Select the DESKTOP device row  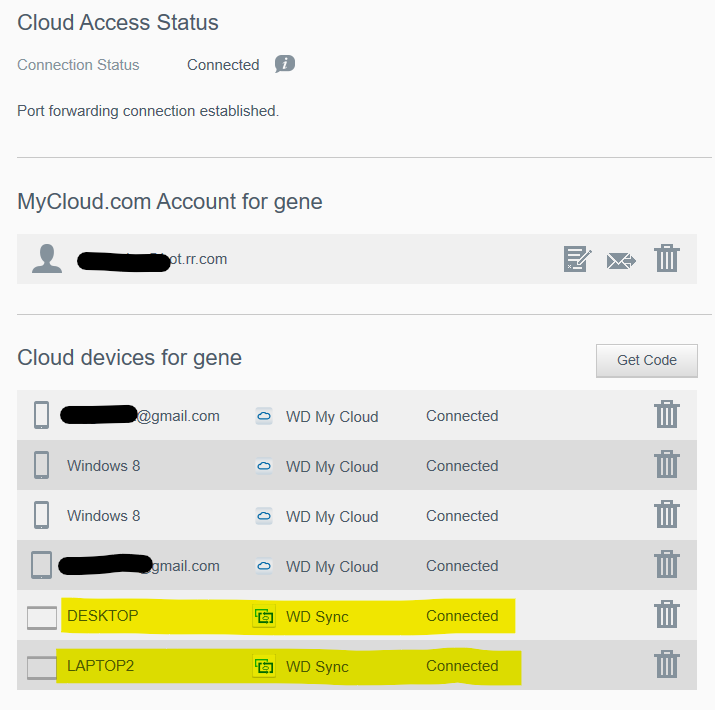[103, 616]
